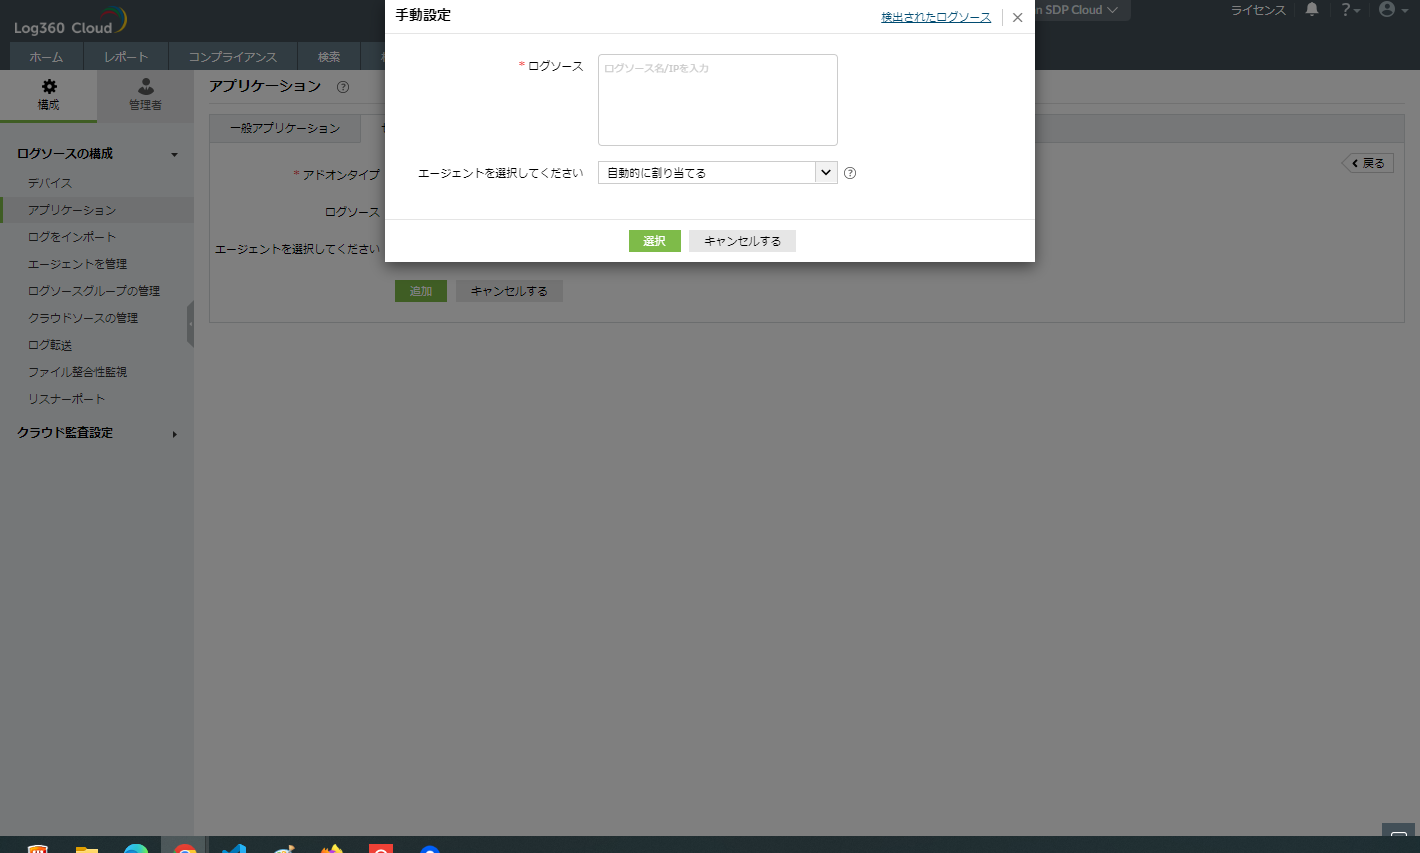Click the help icon beside agent dropdown
This screenshot has width=1420, height=853.
[x=850, y=173]
